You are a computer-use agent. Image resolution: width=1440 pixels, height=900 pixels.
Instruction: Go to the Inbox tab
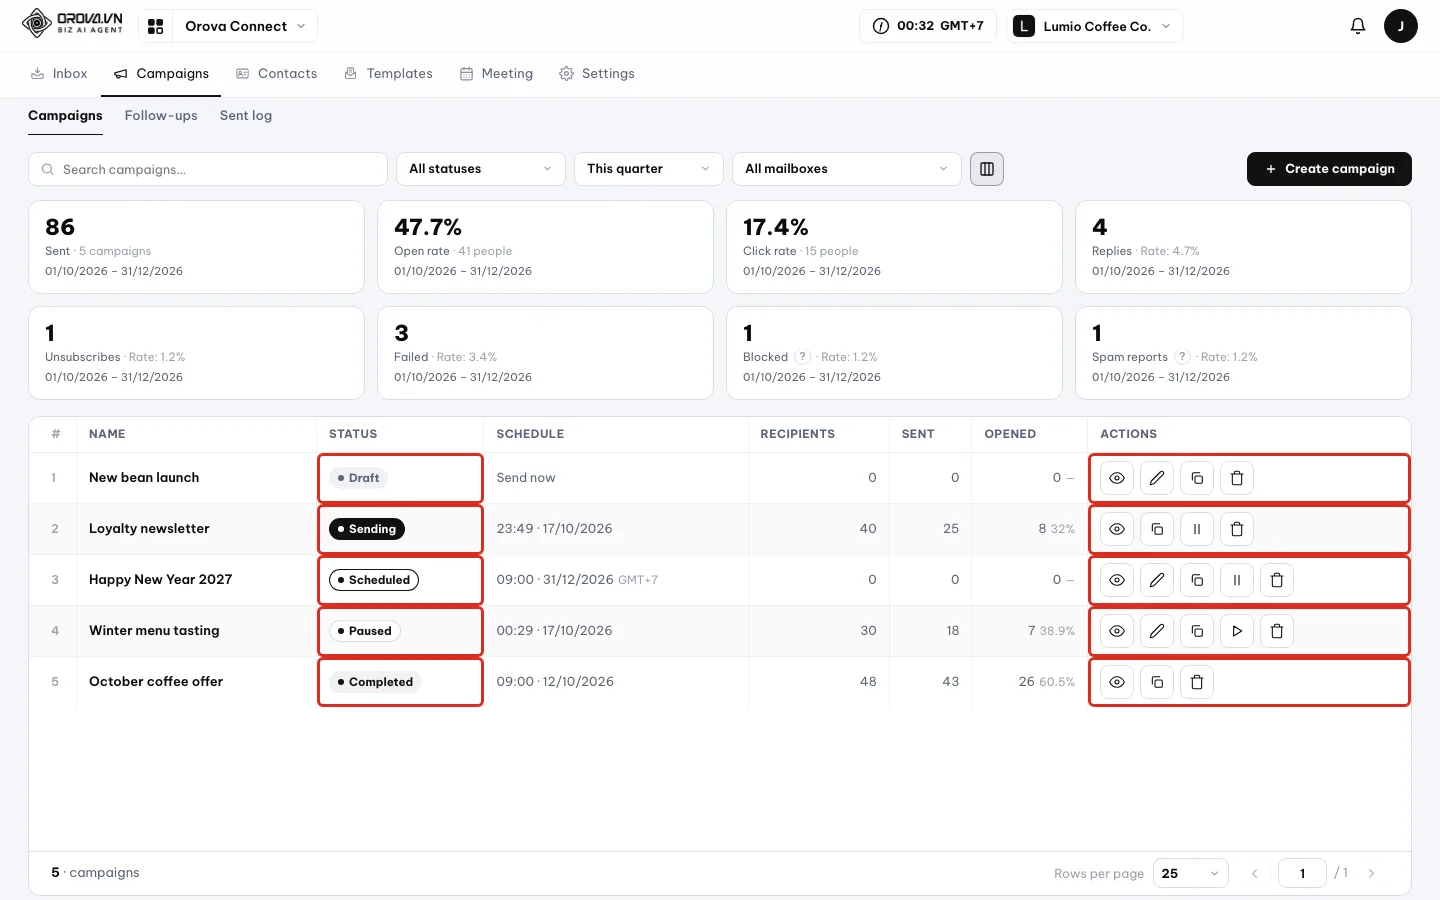click(59, 74)
